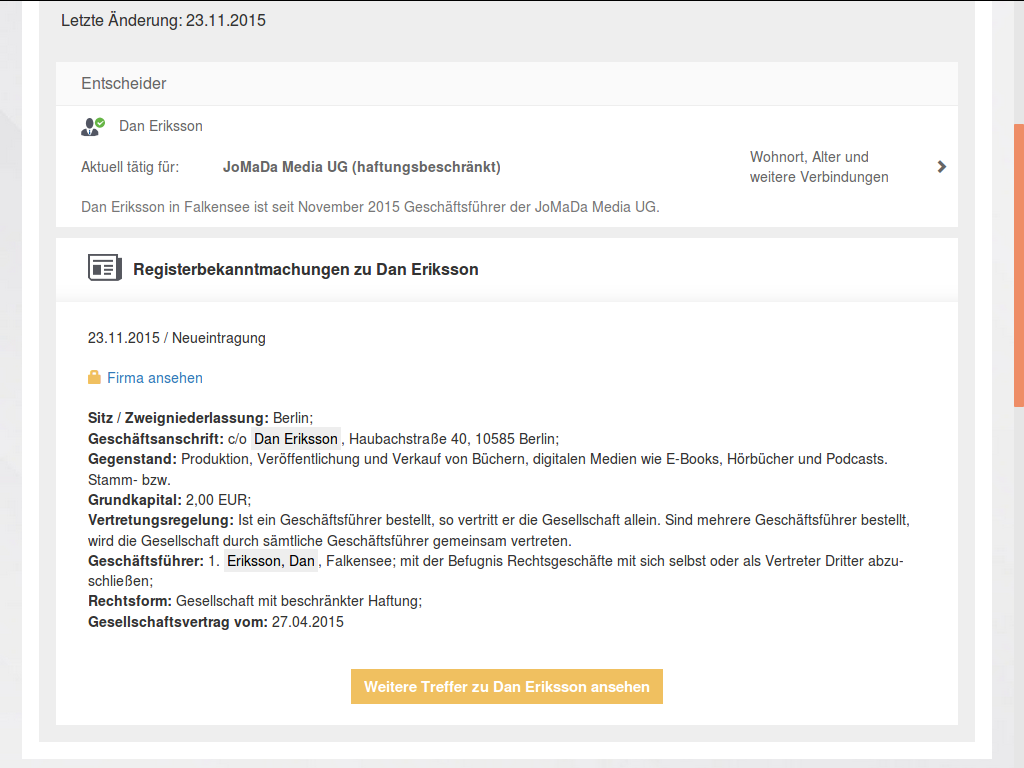Click the orange scrollbar on the right edge

tap(1018, 265)
